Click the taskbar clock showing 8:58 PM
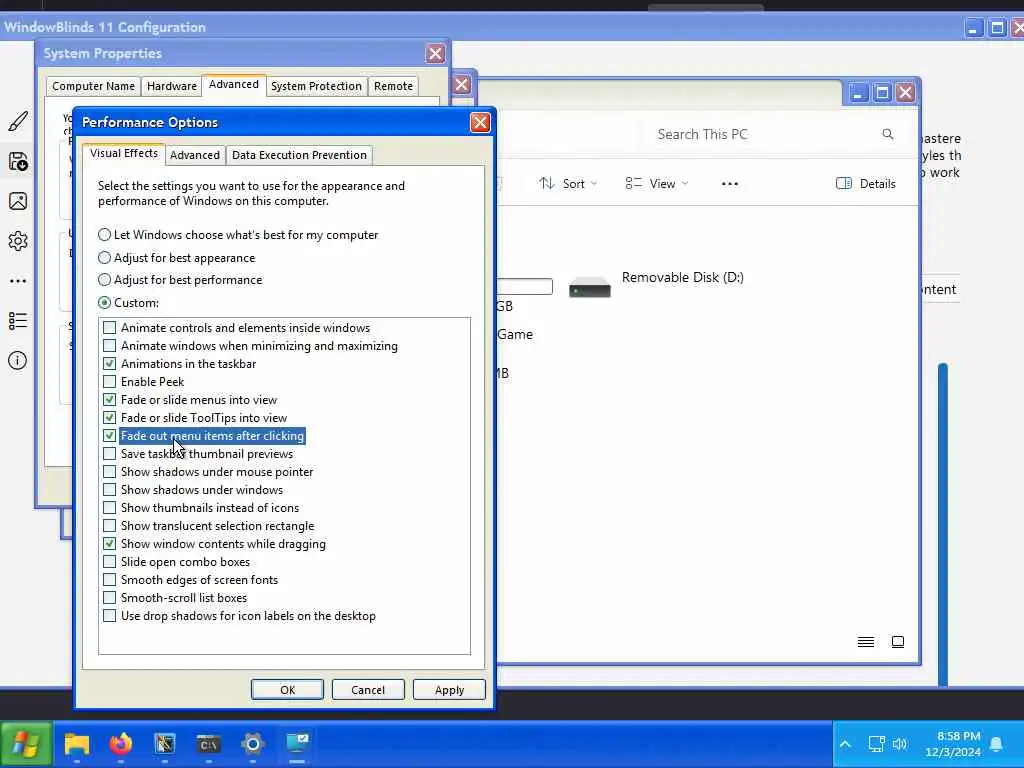 pyautogui.click(x=953, y=744)
